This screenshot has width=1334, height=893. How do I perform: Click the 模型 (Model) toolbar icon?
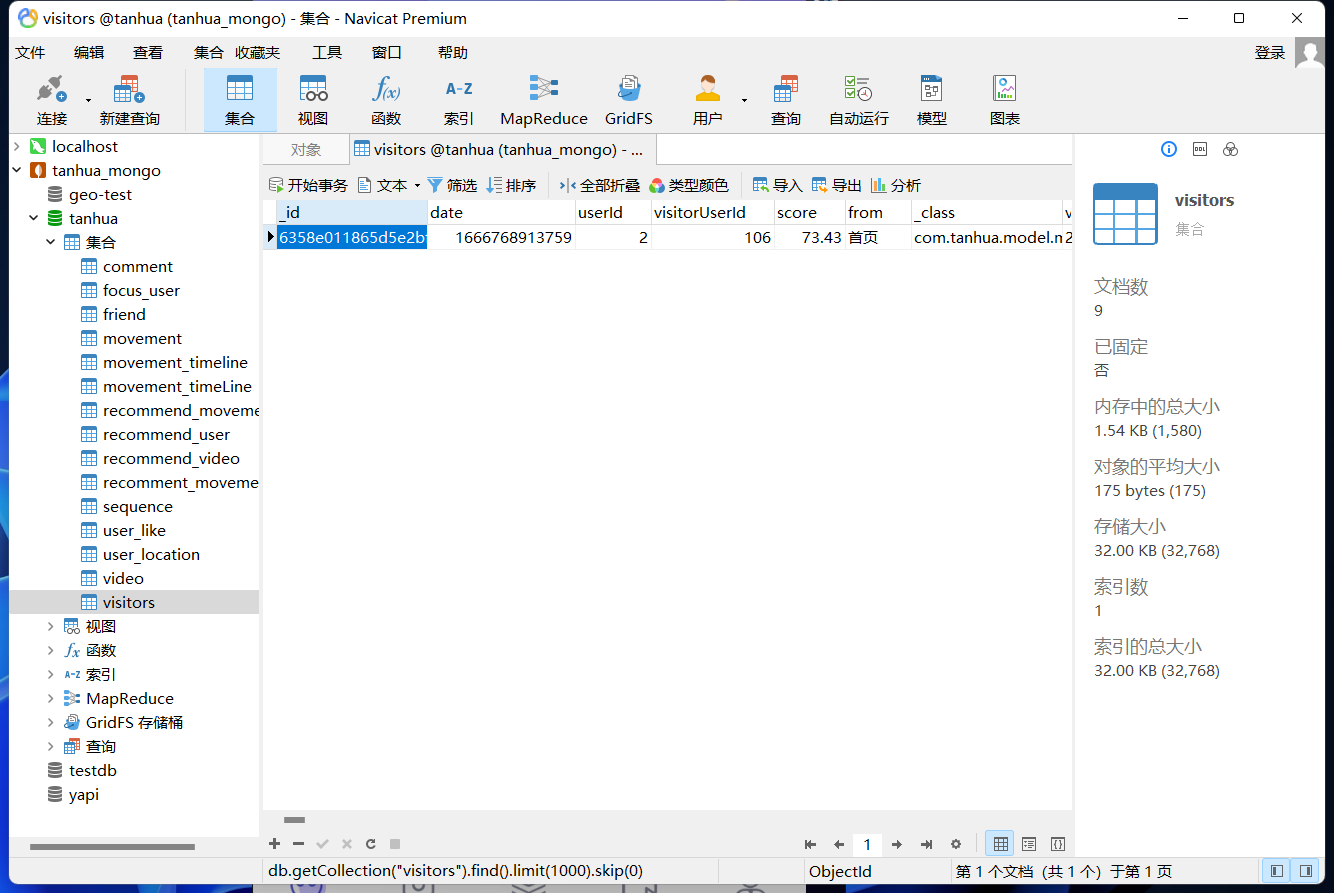pos(932,100)
